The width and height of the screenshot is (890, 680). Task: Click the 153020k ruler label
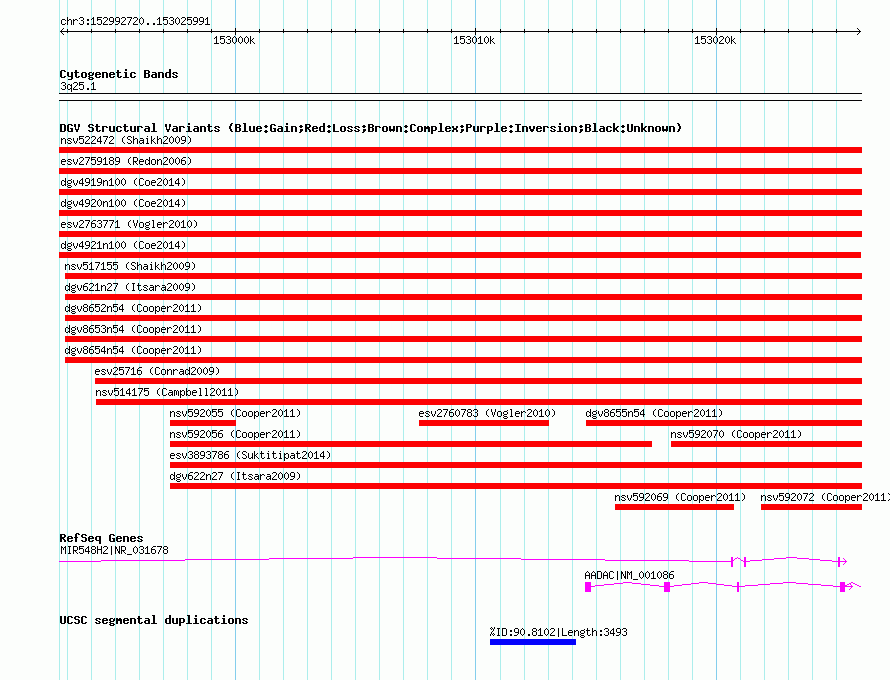(x=715, y=40)
